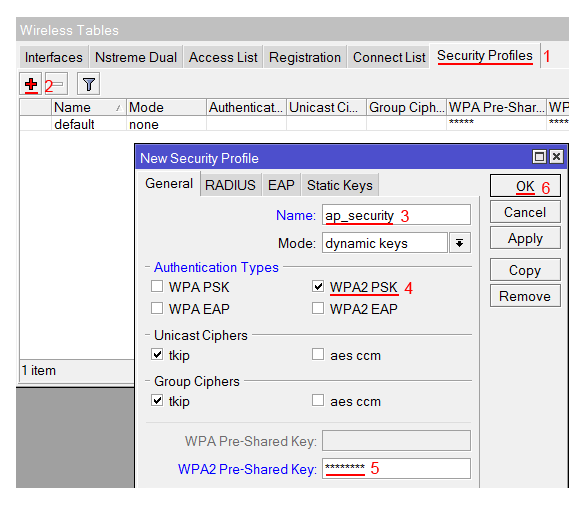Toggle tkip under Group Ciphers
This screenshot has height=506, width=587.
pyautogui.click(x=157, y=400)
